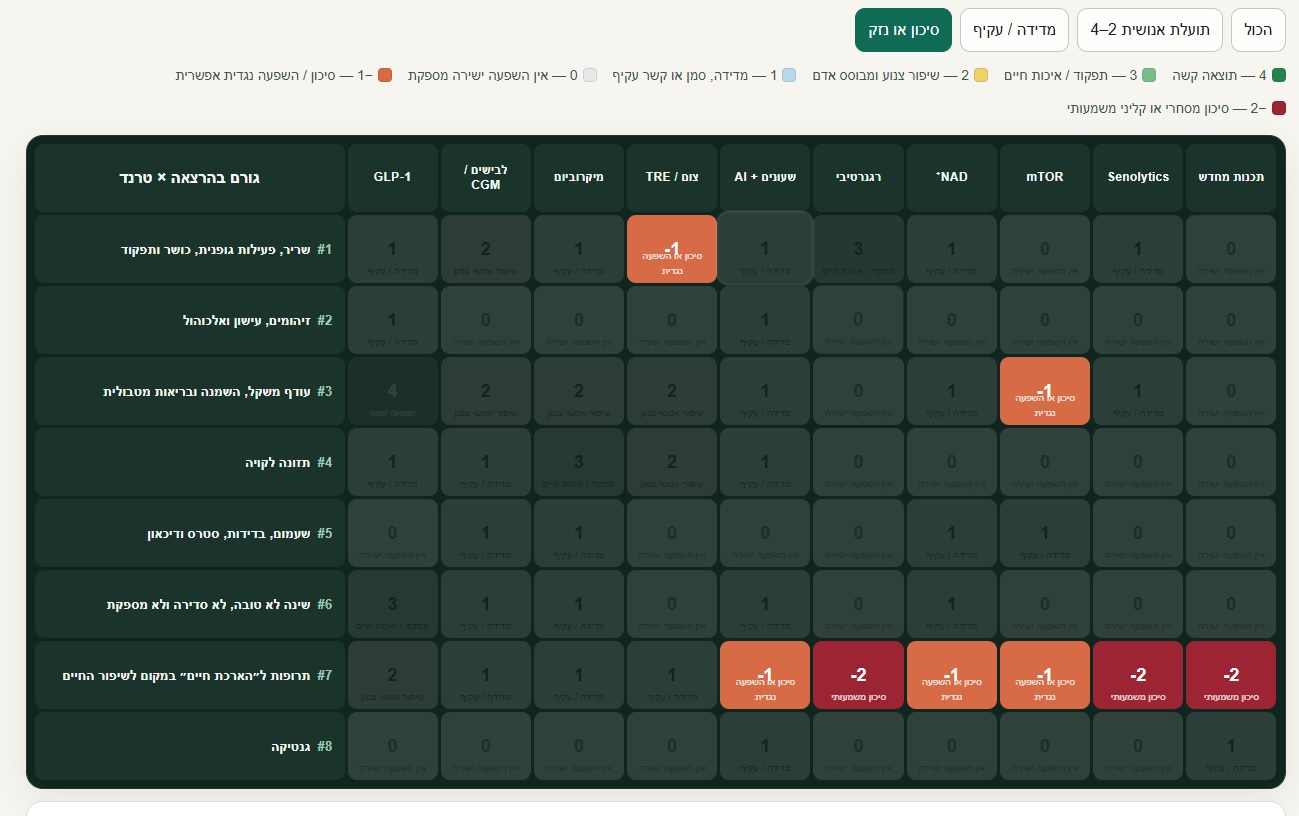Select the 'הכול' filter button
Viewport: 1299px width, 816px height.
[x=1258, y=30]
